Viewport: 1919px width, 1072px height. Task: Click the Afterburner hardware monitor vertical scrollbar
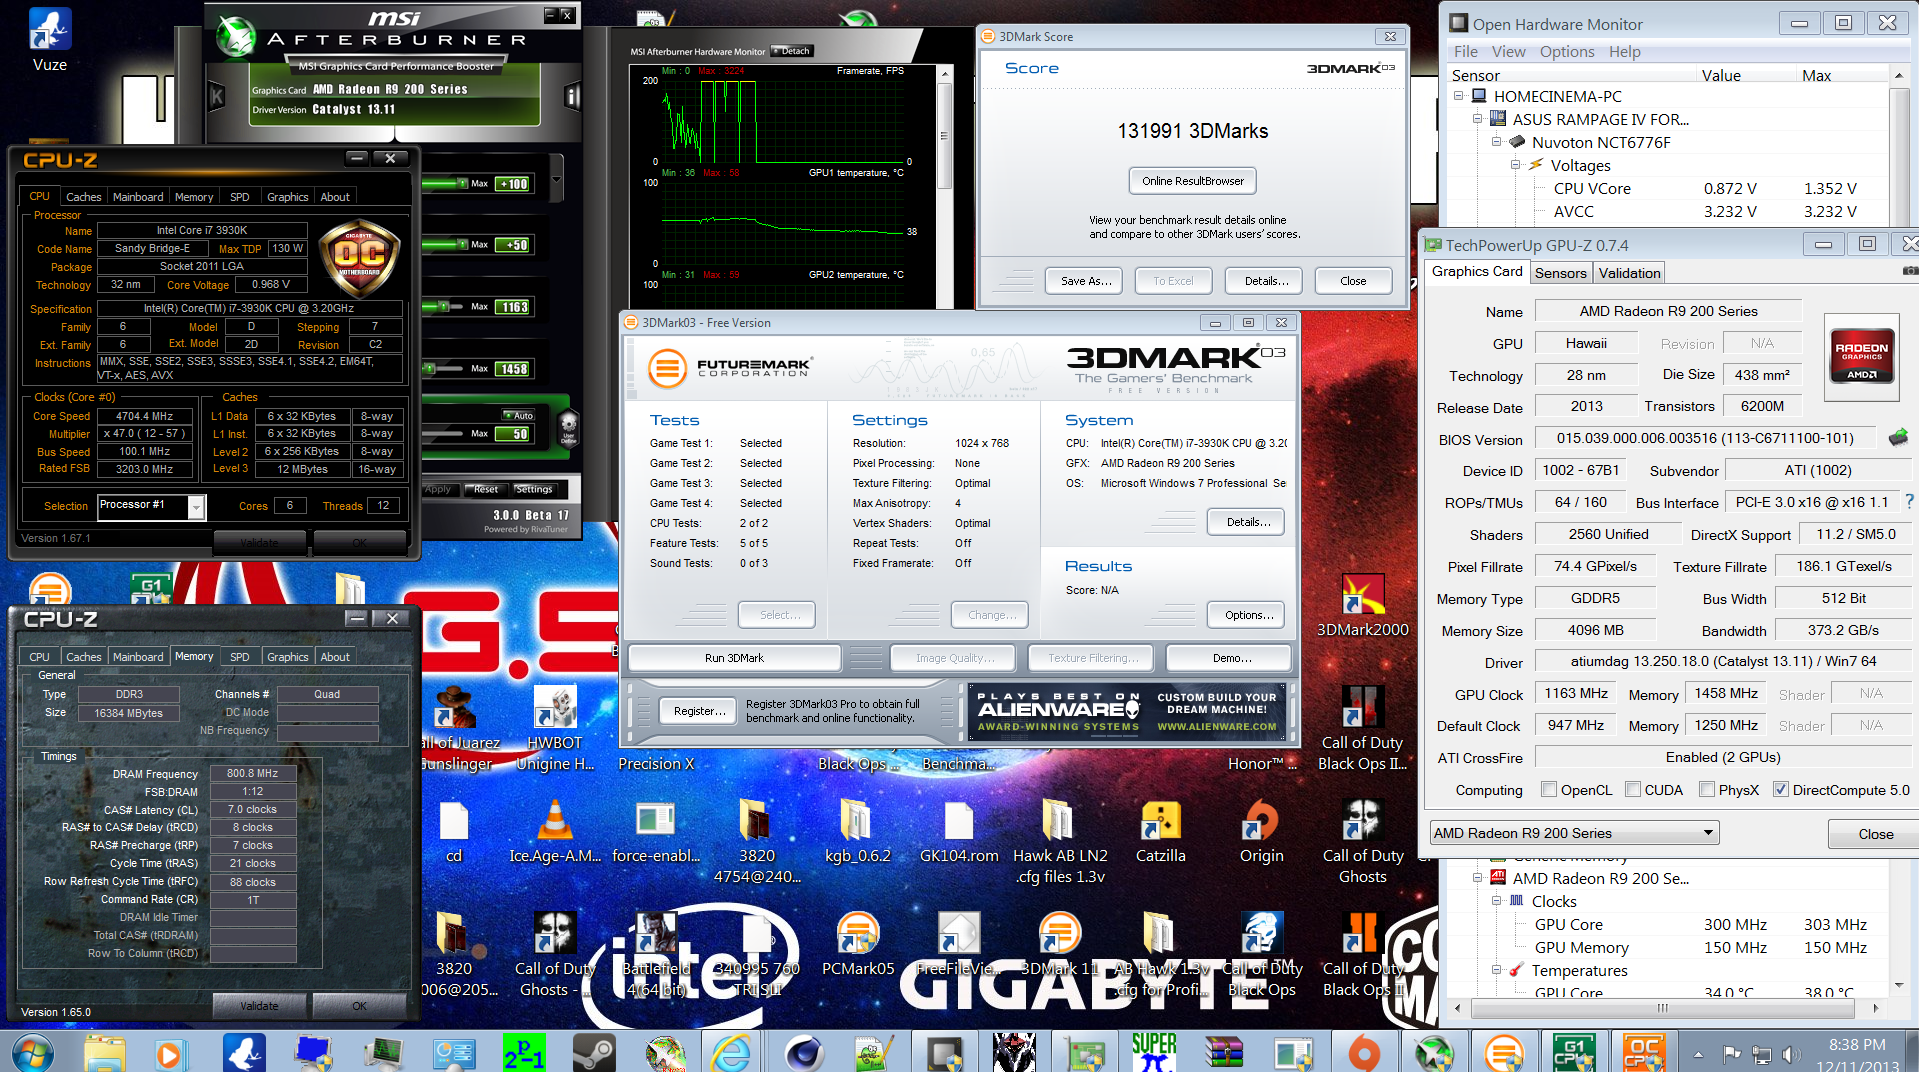[944, 137]
